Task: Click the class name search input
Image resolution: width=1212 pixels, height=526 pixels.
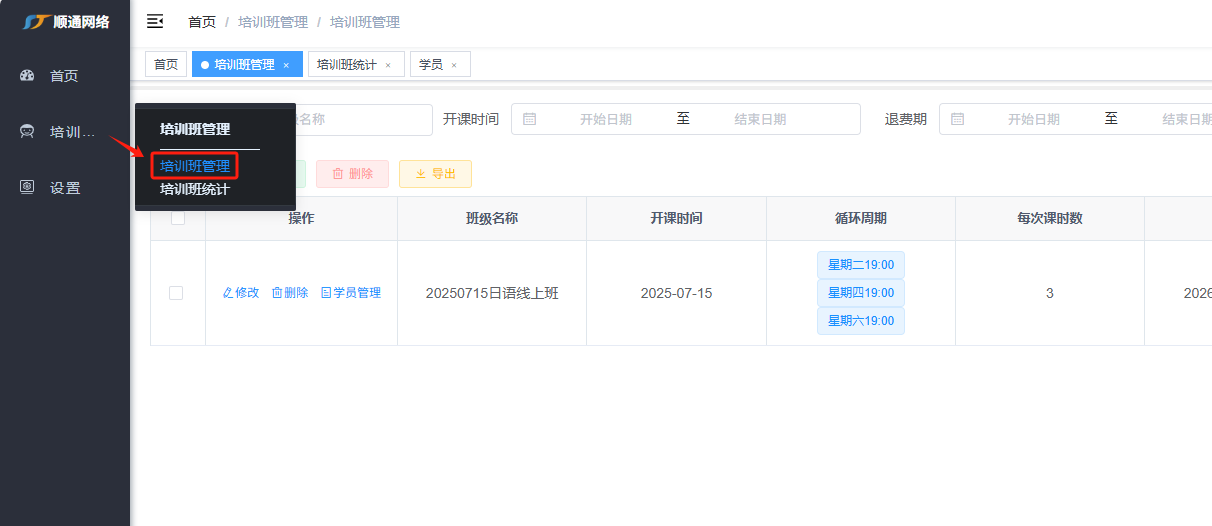Action: (364, 119)
